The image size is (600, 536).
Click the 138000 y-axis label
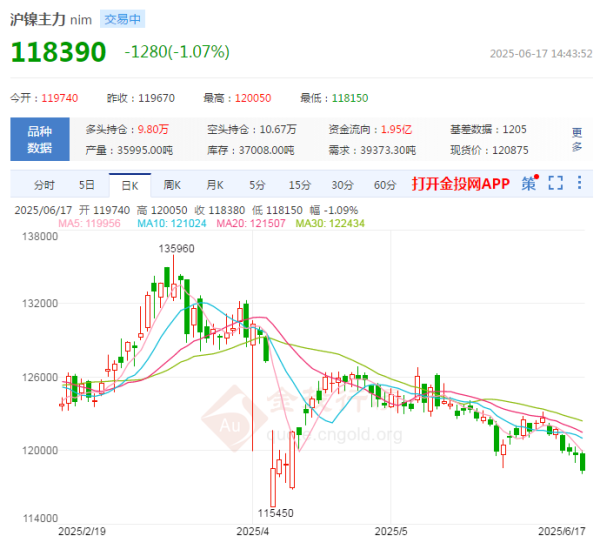point(40,236)
